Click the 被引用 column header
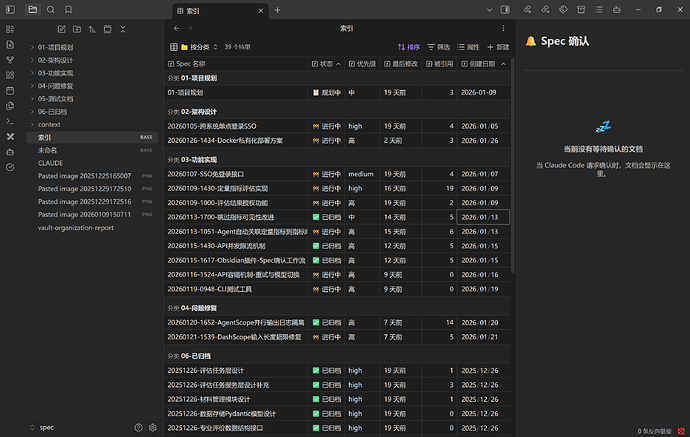Viewport: 690px width, 437px height. point(439,64)
